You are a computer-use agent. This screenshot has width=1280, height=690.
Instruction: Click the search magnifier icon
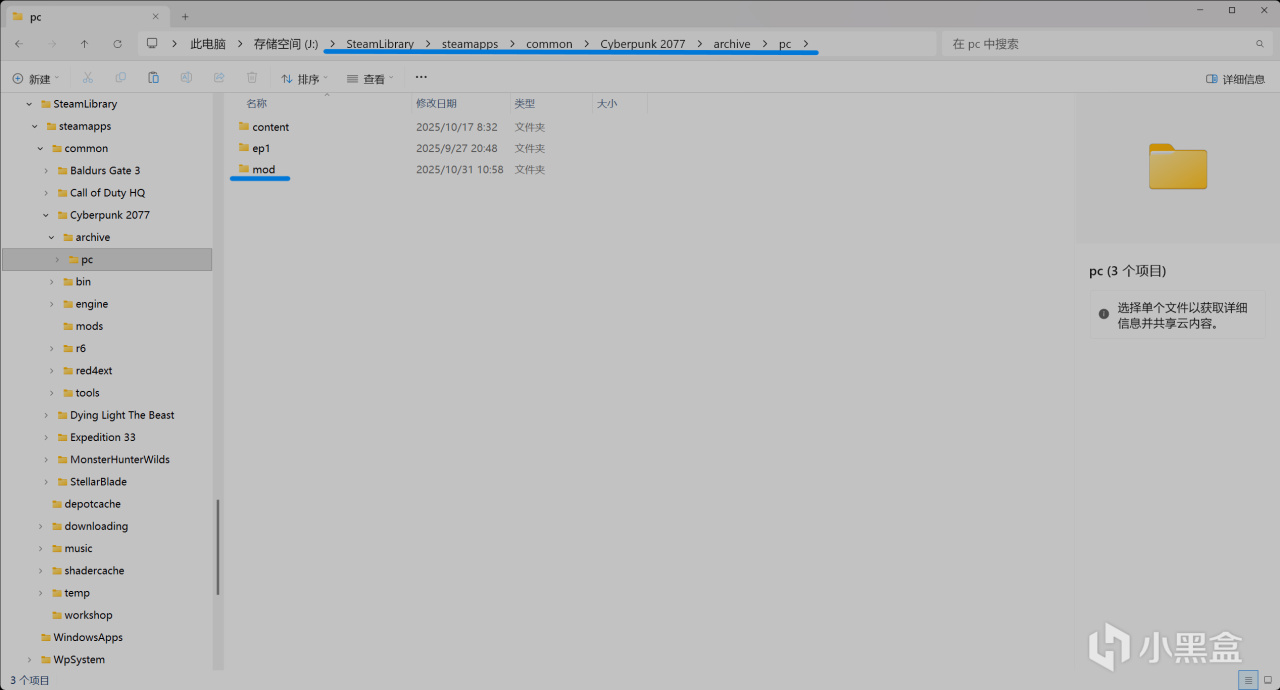pos(1260,44)
